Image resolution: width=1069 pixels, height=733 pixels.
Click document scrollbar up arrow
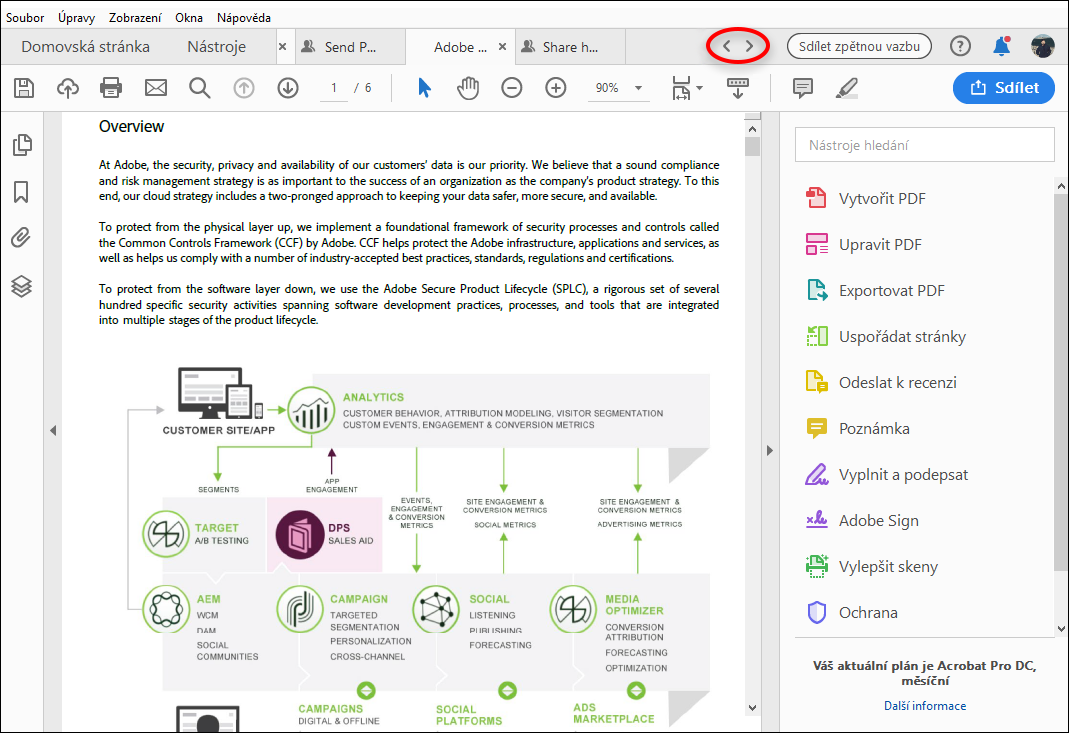[x=752, y=129]
